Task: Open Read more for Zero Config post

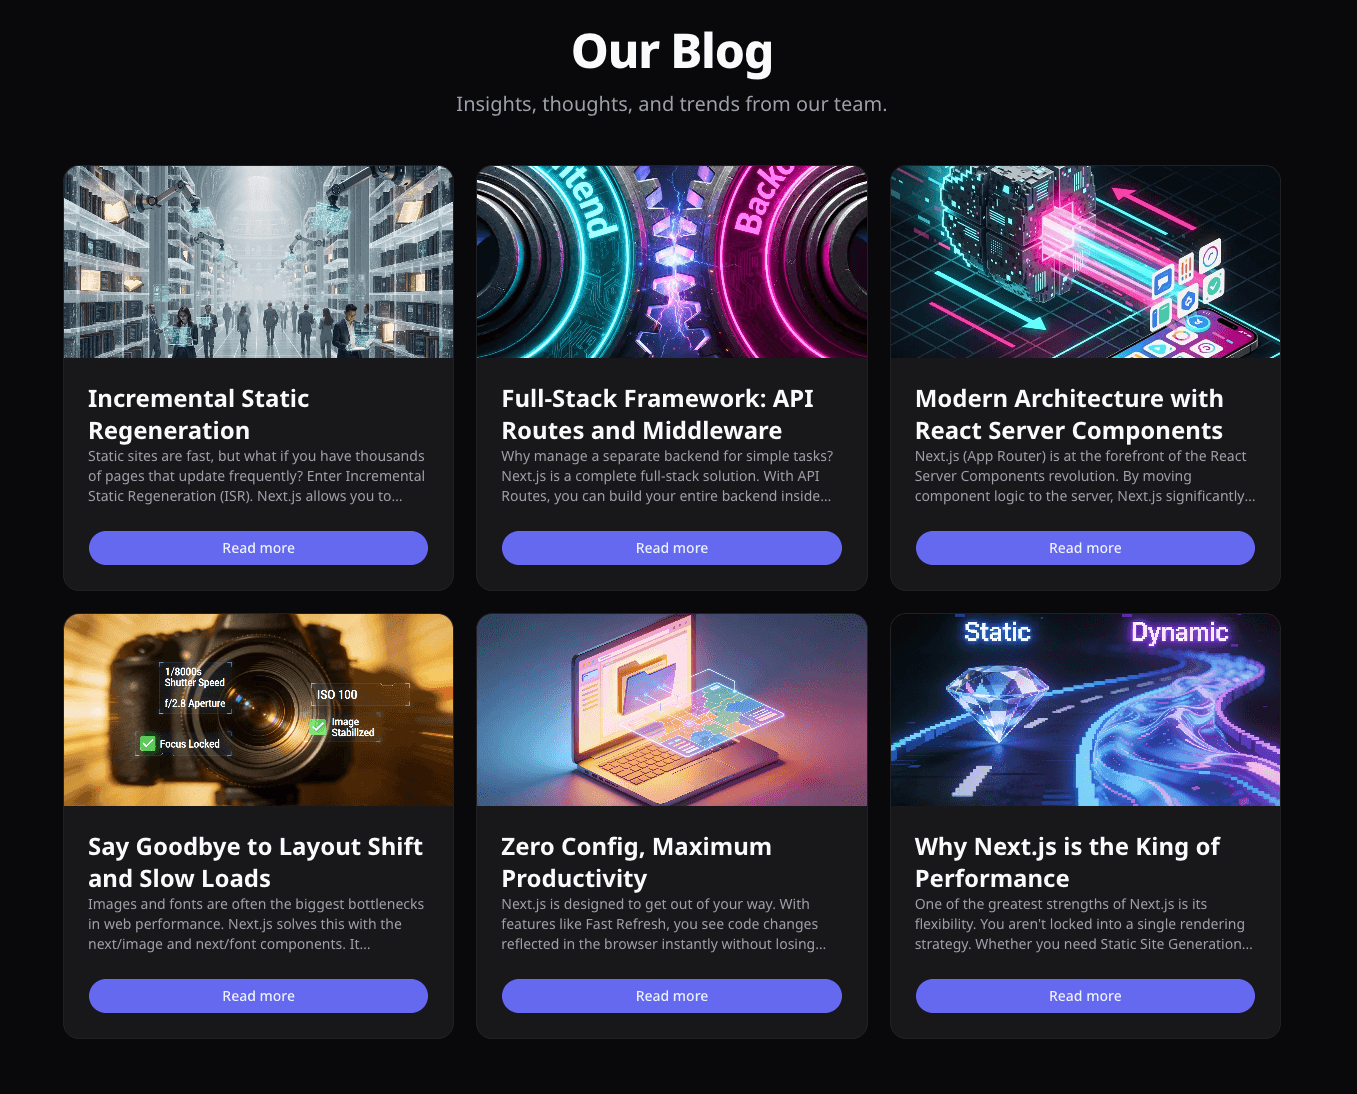Action: [672, 996]
